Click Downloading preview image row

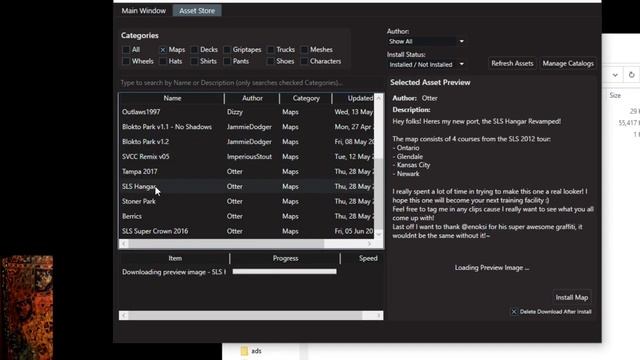(251, 272)
